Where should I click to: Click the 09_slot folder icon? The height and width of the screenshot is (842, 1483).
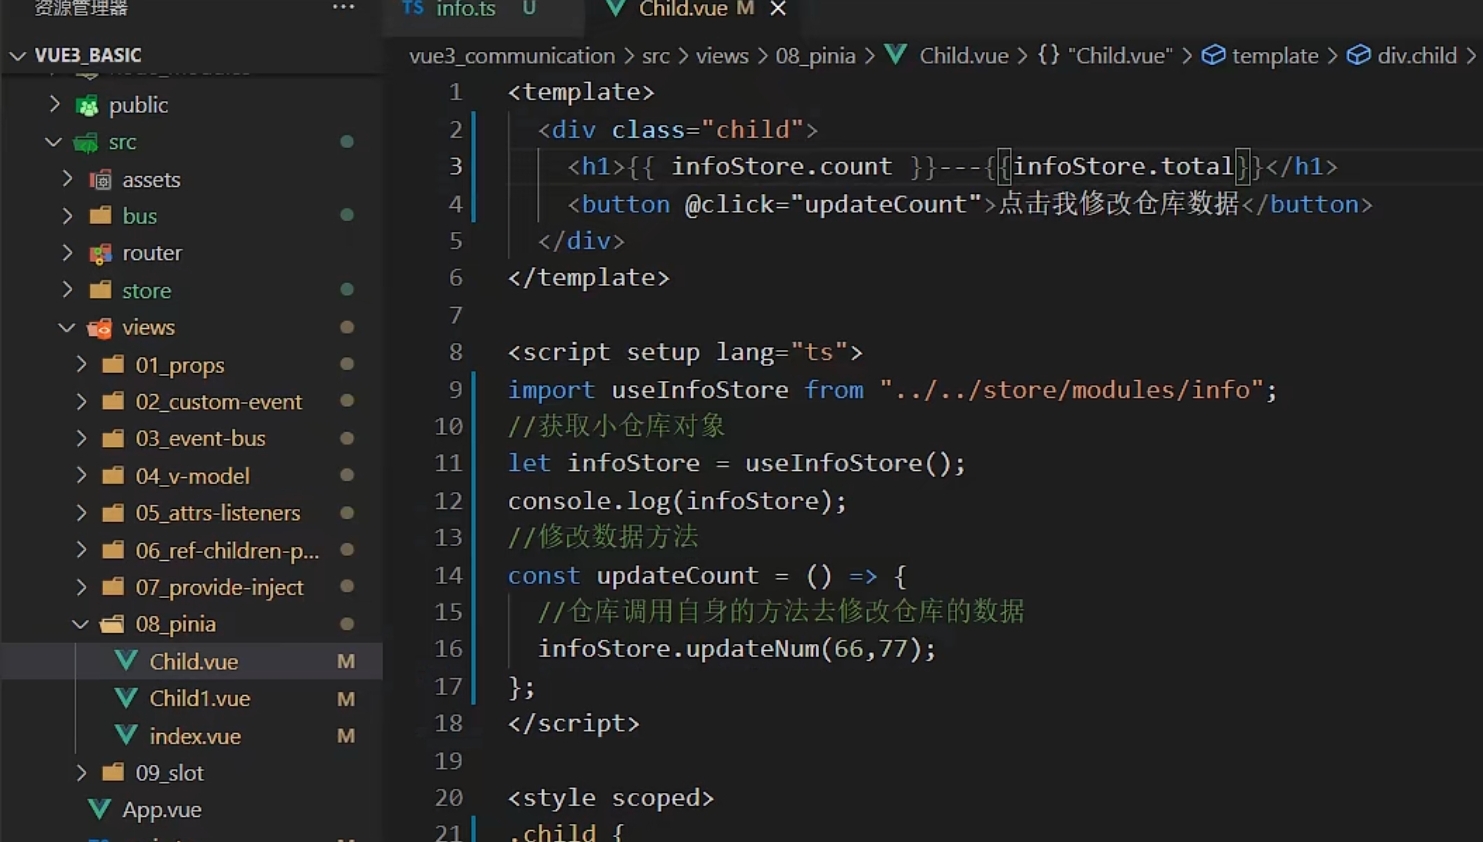click(114, 772)
